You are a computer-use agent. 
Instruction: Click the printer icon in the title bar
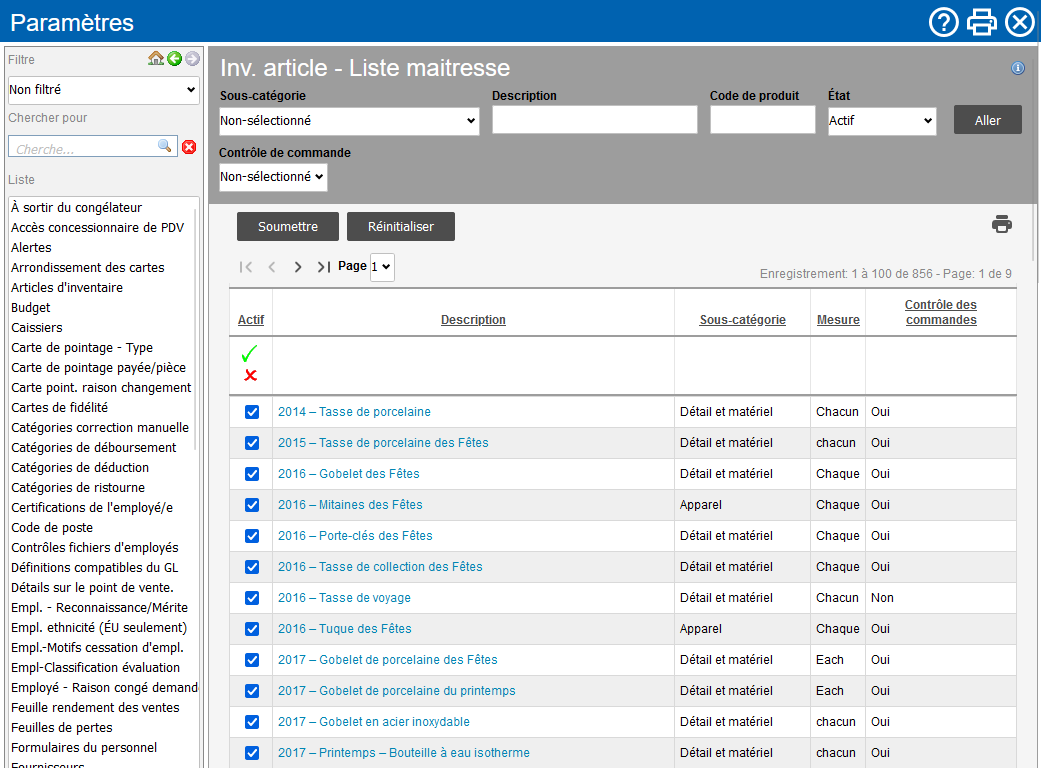click(x=981, y=22)
